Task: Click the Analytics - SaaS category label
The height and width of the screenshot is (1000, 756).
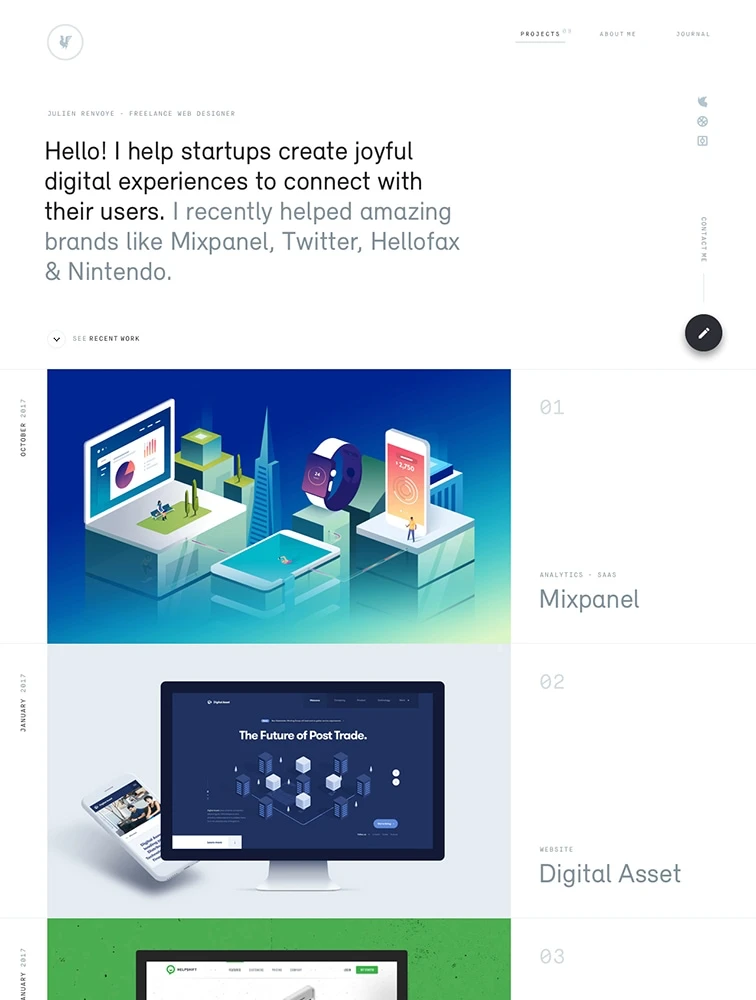Action: pyautogui.click(x=578, y=575)
